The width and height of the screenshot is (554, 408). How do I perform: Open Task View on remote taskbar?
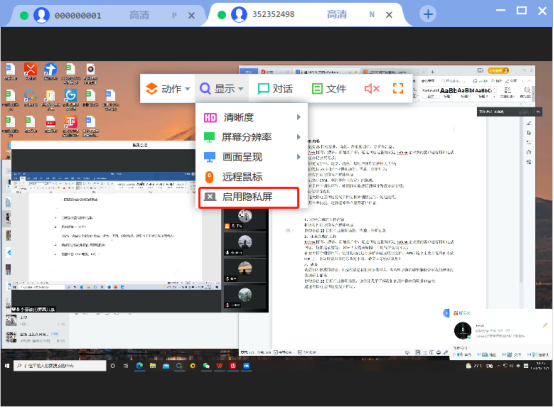pos(126,366)
